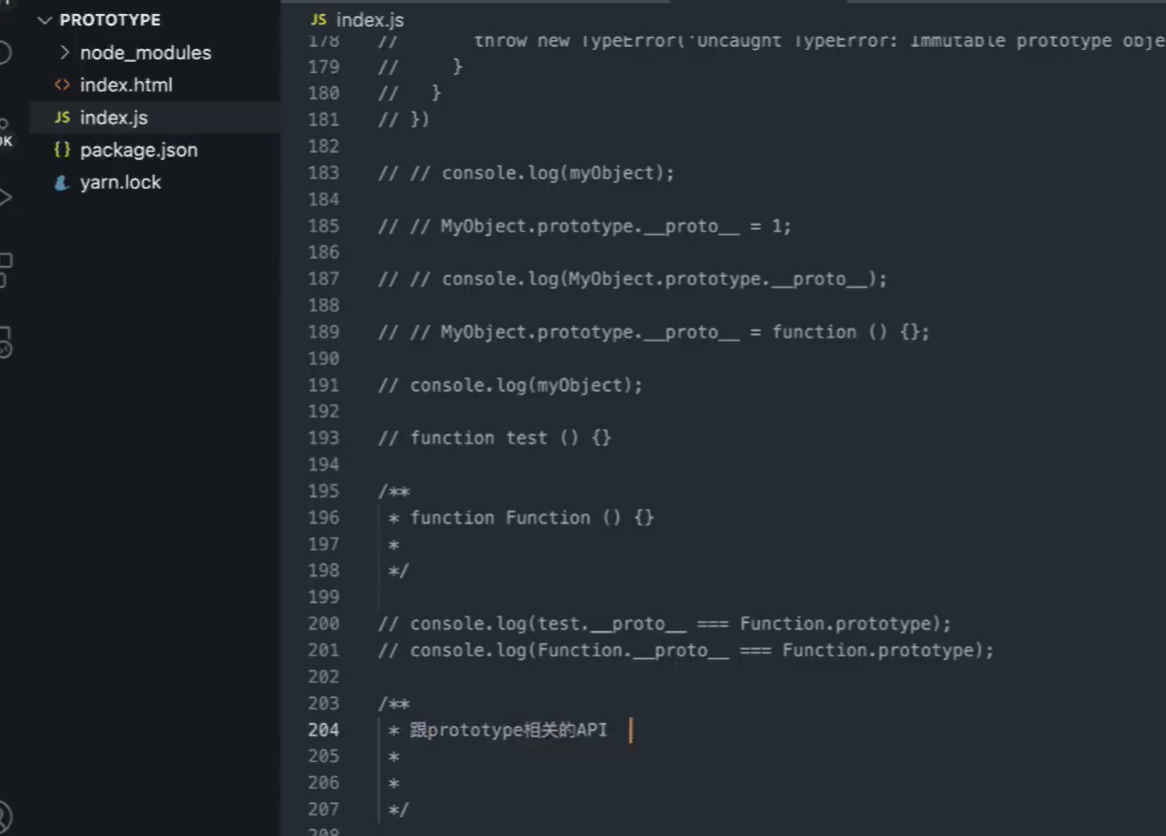Click the 'console.log(MyObject.prototype.__proto__);' line
1166x836 pixels.
pos(633,279)
